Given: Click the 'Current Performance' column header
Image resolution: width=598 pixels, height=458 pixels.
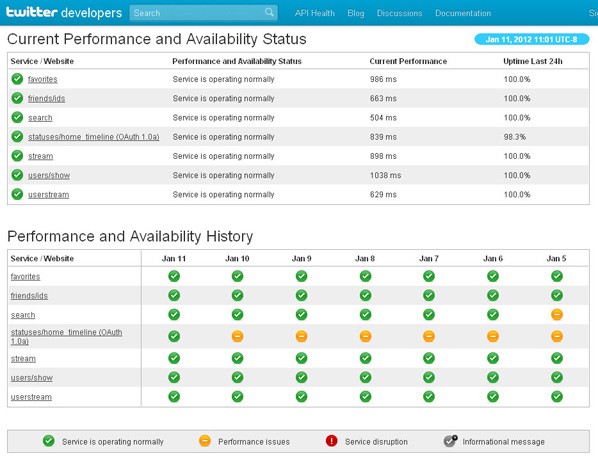Looking at the screenshot, I should click(408, 61).
